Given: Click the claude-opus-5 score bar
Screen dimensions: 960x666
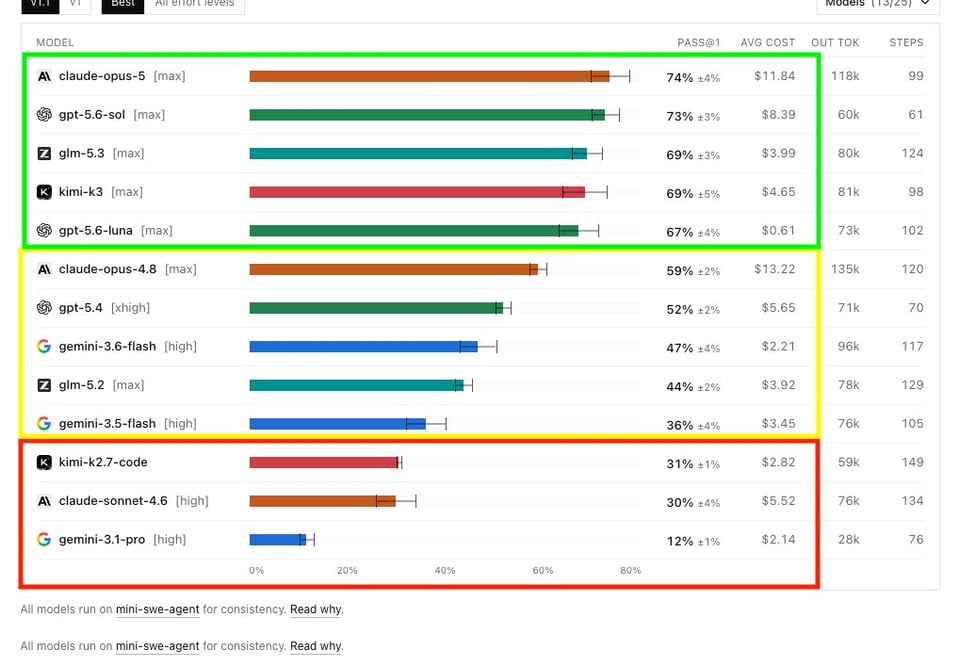Looking at the screenshot, I should coord(429,77).
